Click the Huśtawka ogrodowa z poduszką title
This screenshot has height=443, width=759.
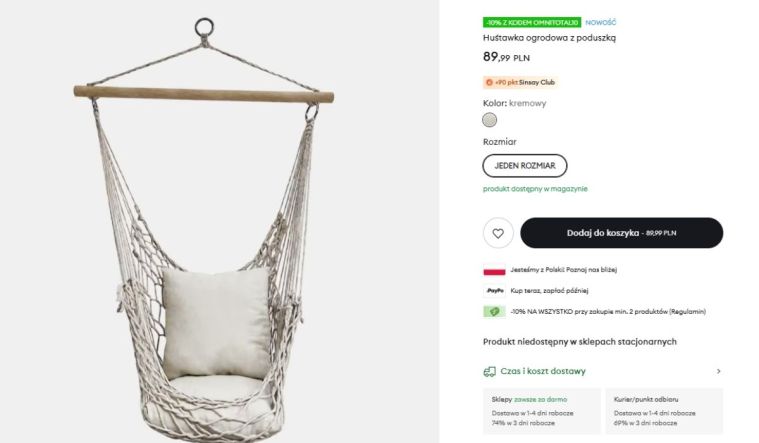(549, 38)
